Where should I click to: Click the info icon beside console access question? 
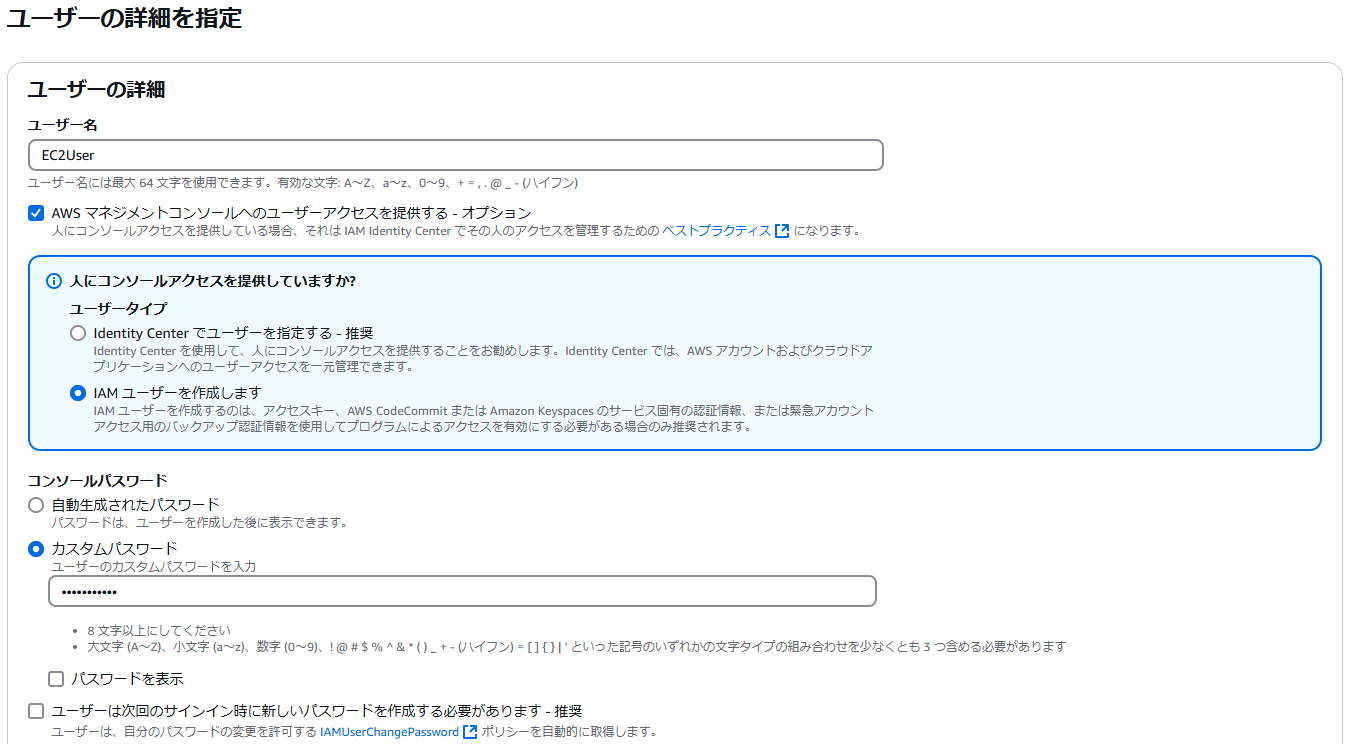coord(54,281)
